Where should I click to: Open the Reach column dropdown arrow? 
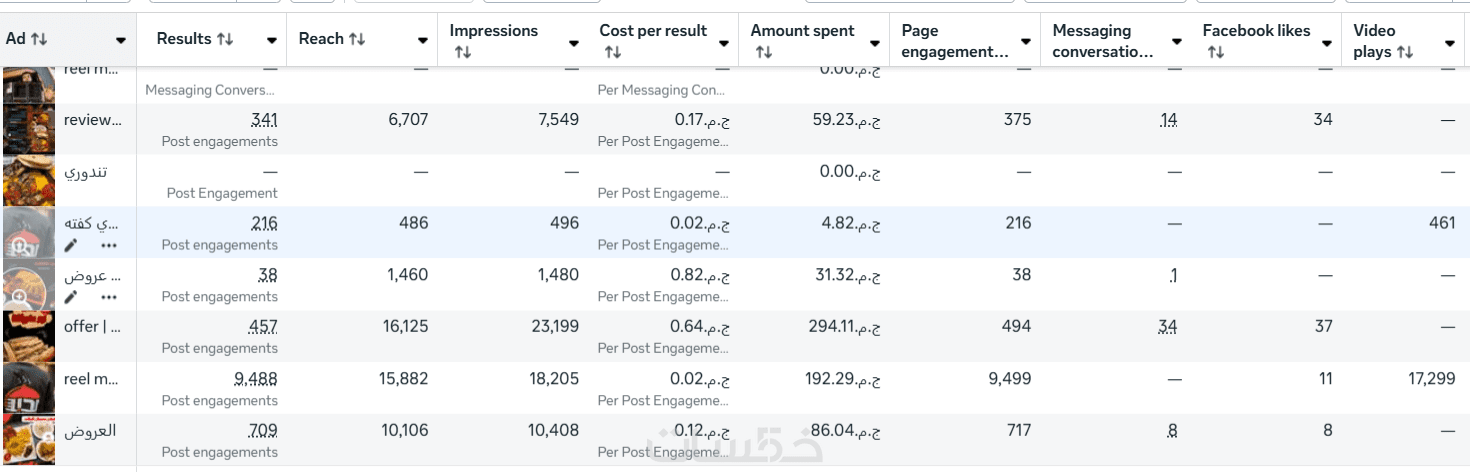[423, 41]
